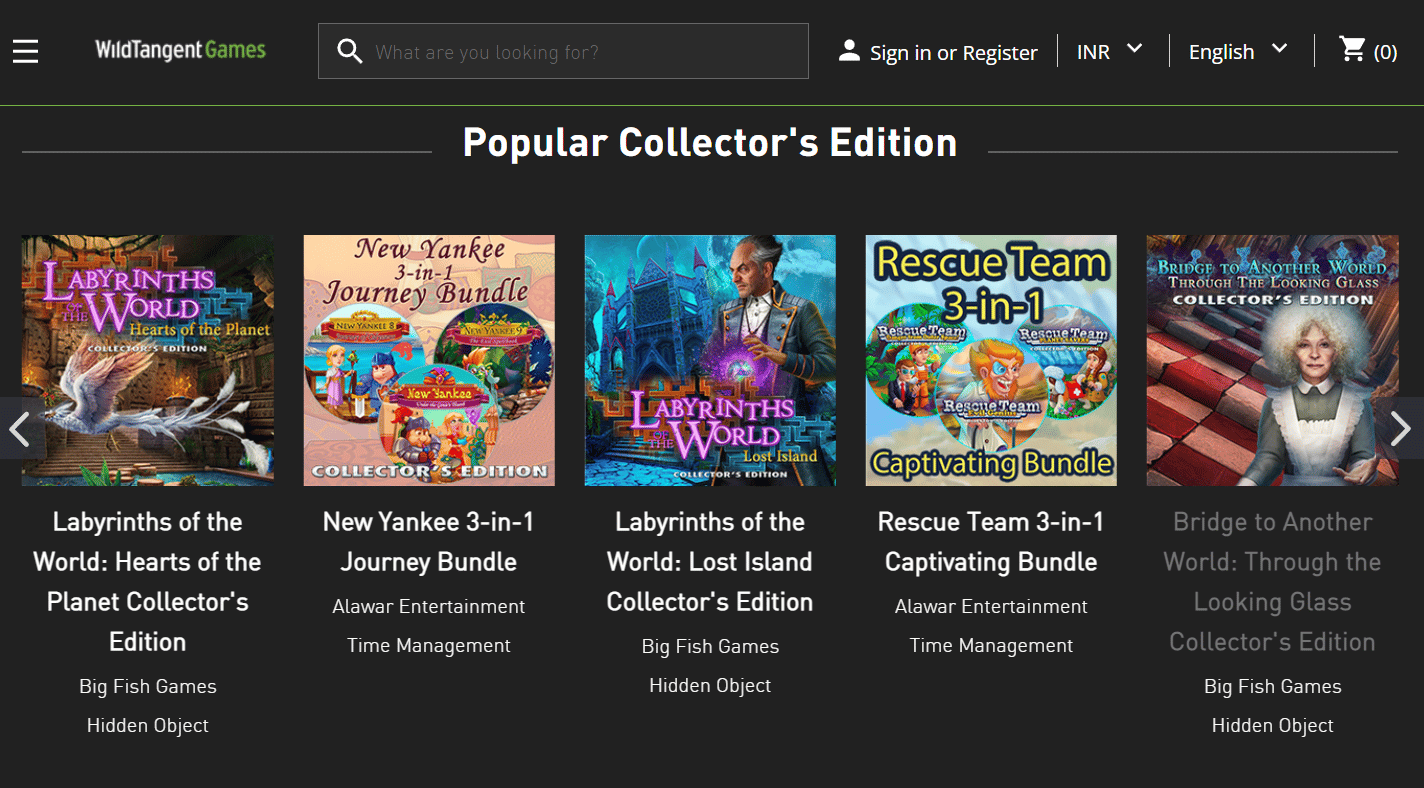This screenshot has height=788, width=1424.
Task: Click the left carousel arrow
Action: coord(18,429)
